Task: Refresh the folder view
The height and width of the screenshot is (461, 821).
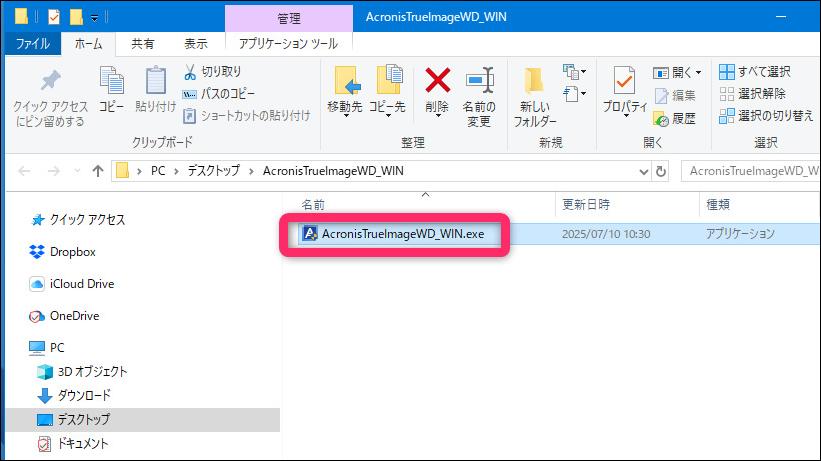Action: pyautogui.click(x=661, y=171)
